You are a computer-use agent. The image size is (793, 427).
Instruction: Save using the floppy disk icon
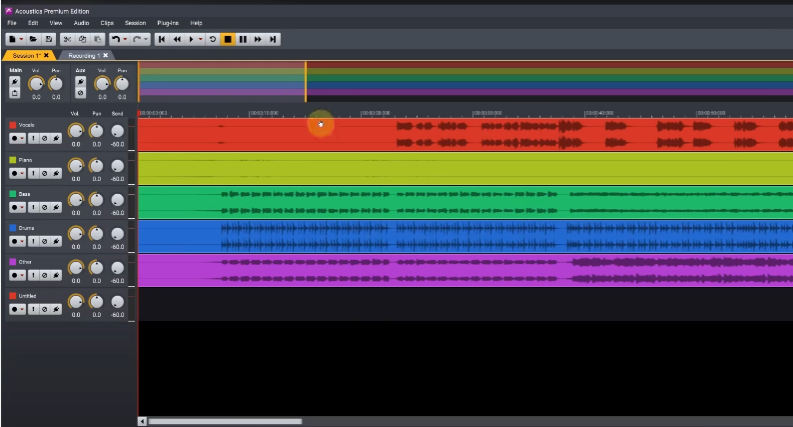point(49,39)
